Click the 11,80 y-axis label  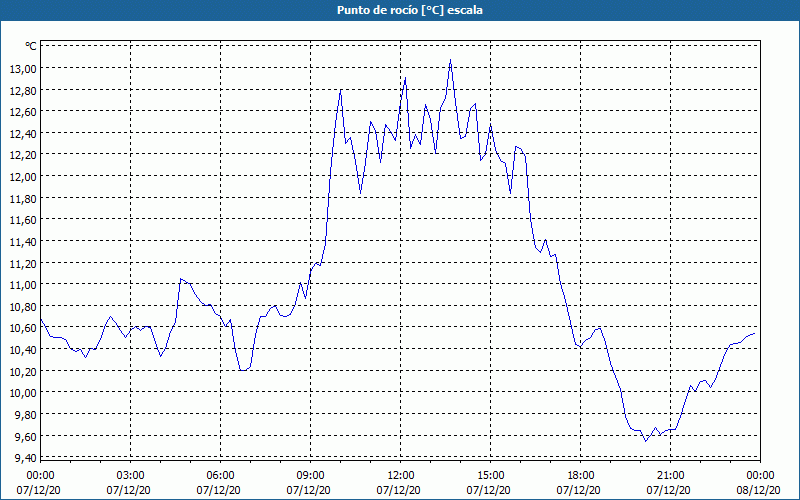click(23, 199)
